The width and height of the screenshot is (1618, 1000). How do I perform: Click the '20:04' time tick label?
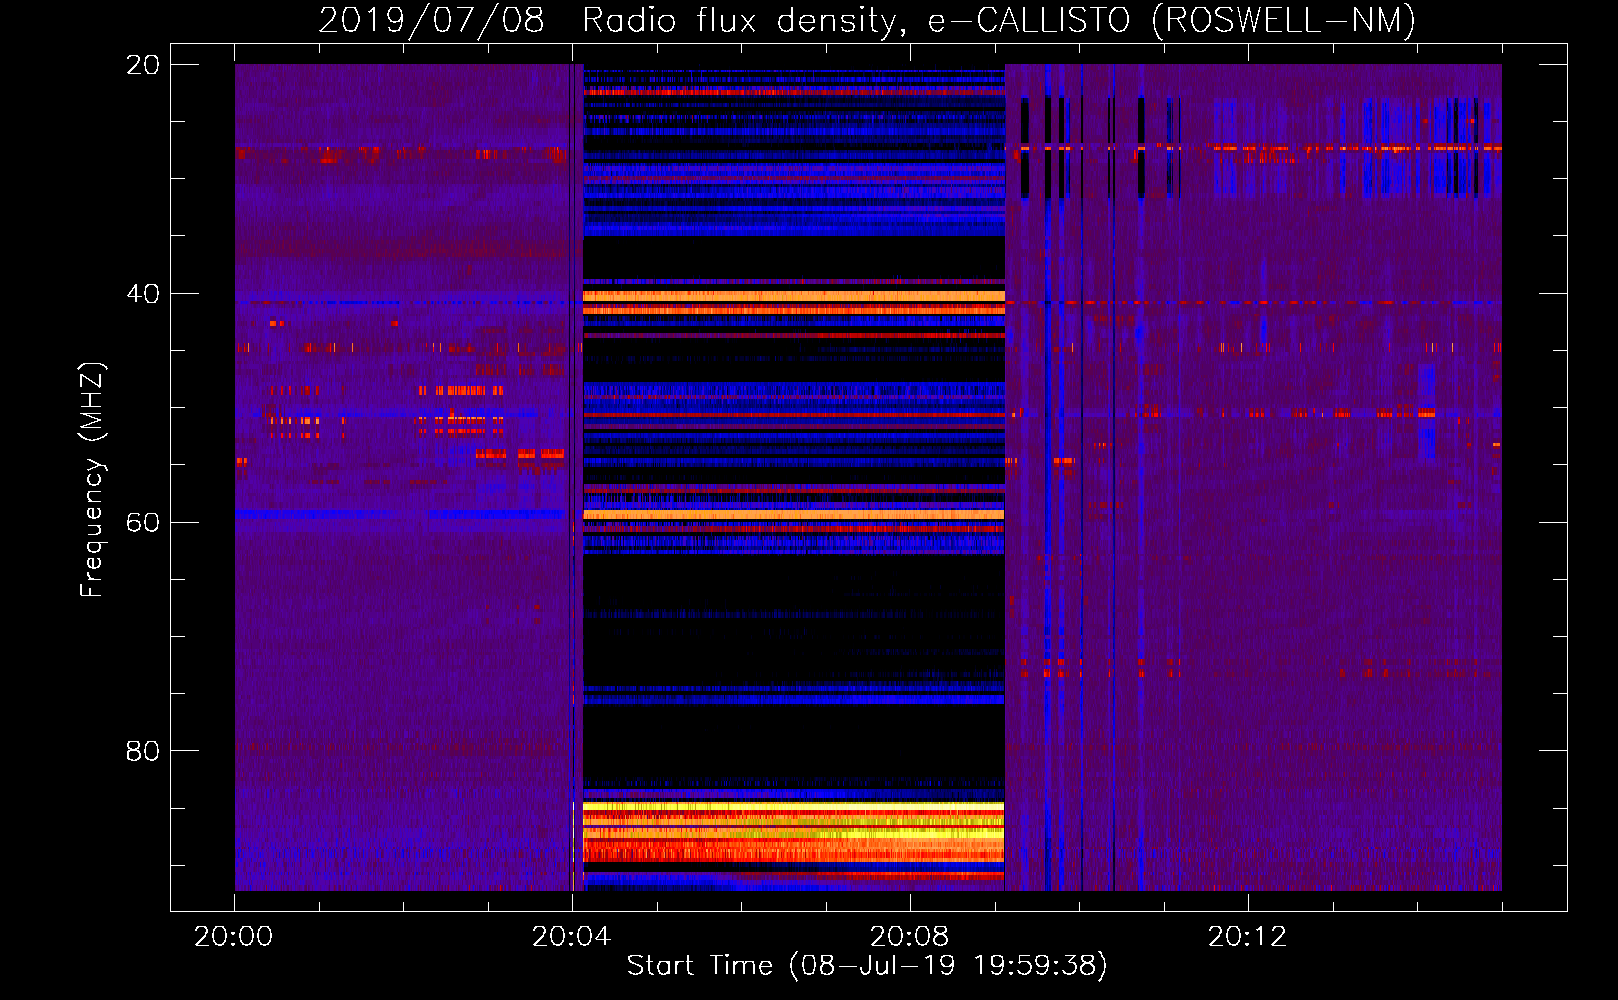571,937
